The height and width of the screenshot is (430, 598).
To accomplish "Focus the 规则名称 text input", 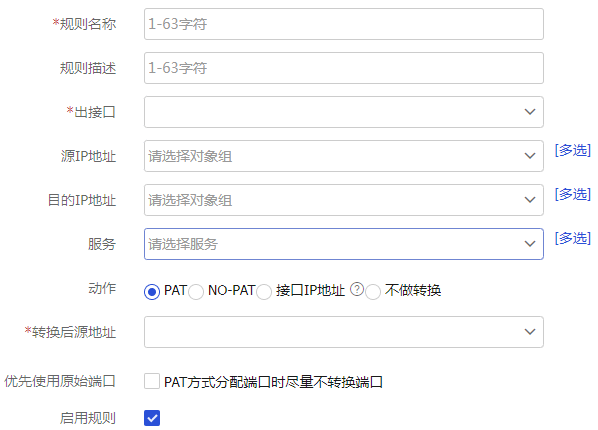I will pos(344,24).
